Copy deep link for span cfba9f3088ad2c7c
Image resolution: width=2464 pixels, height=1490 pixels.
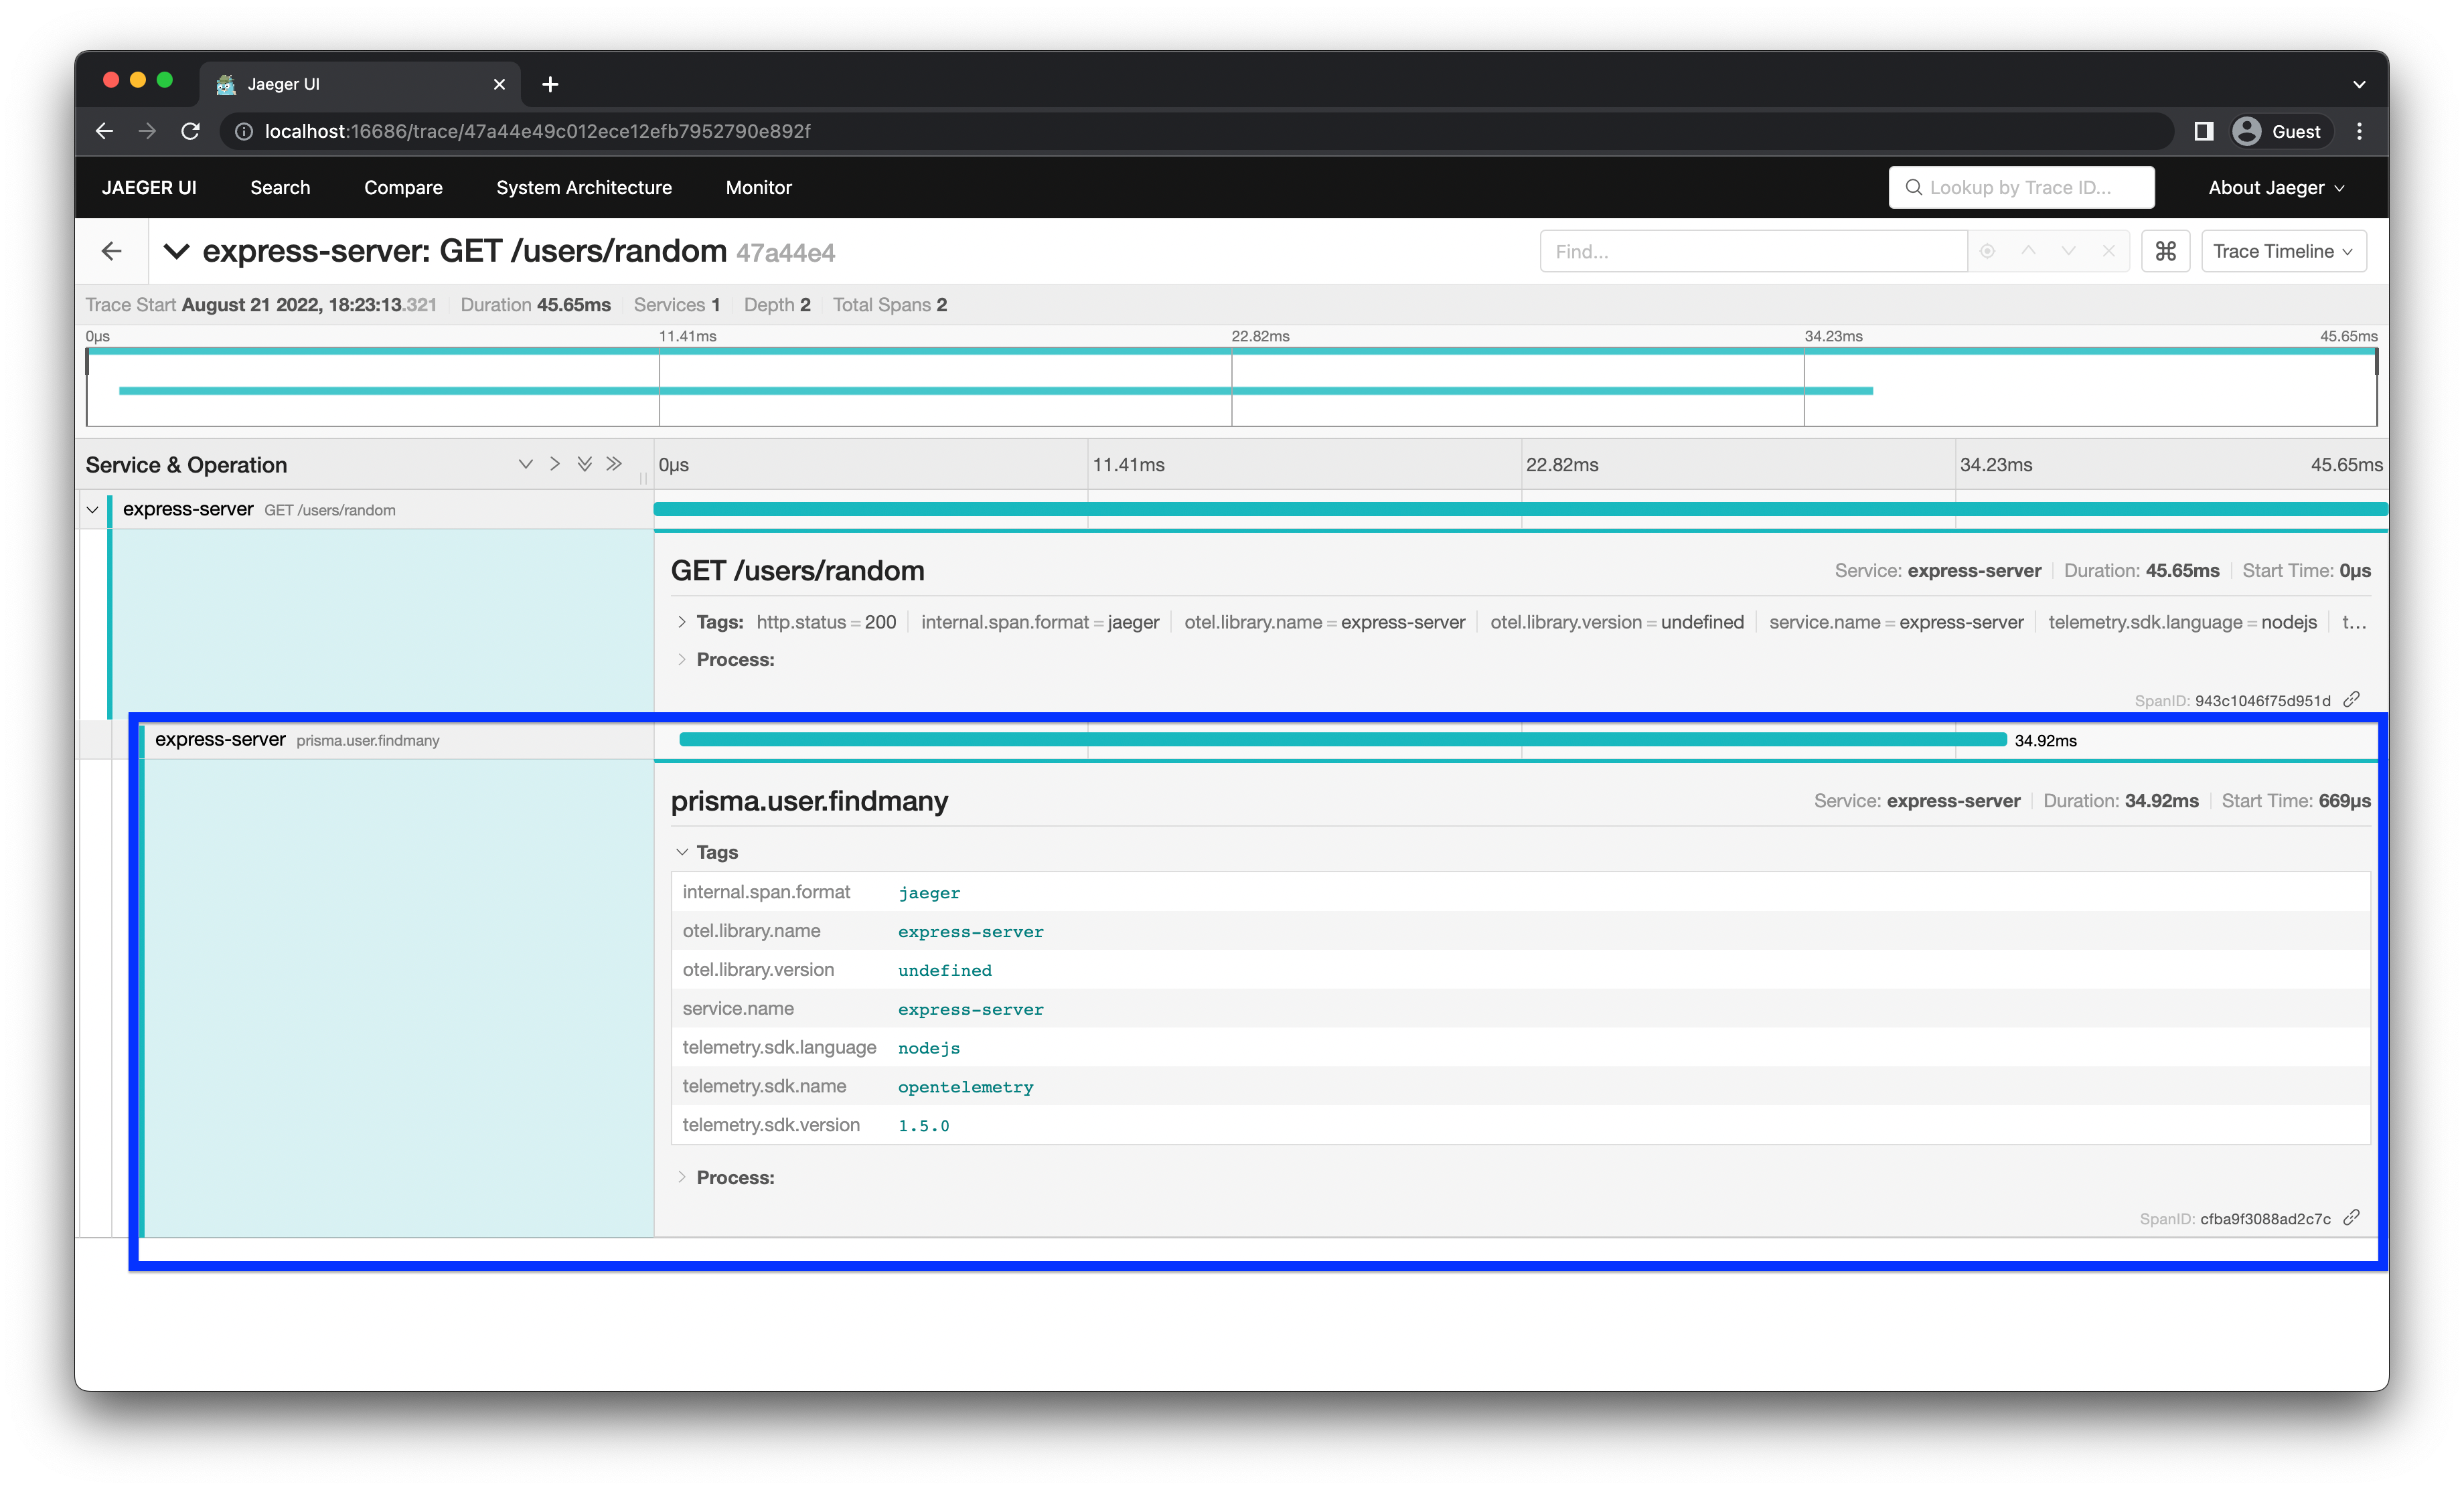pyautogui.click(x=2352, y=1217)
